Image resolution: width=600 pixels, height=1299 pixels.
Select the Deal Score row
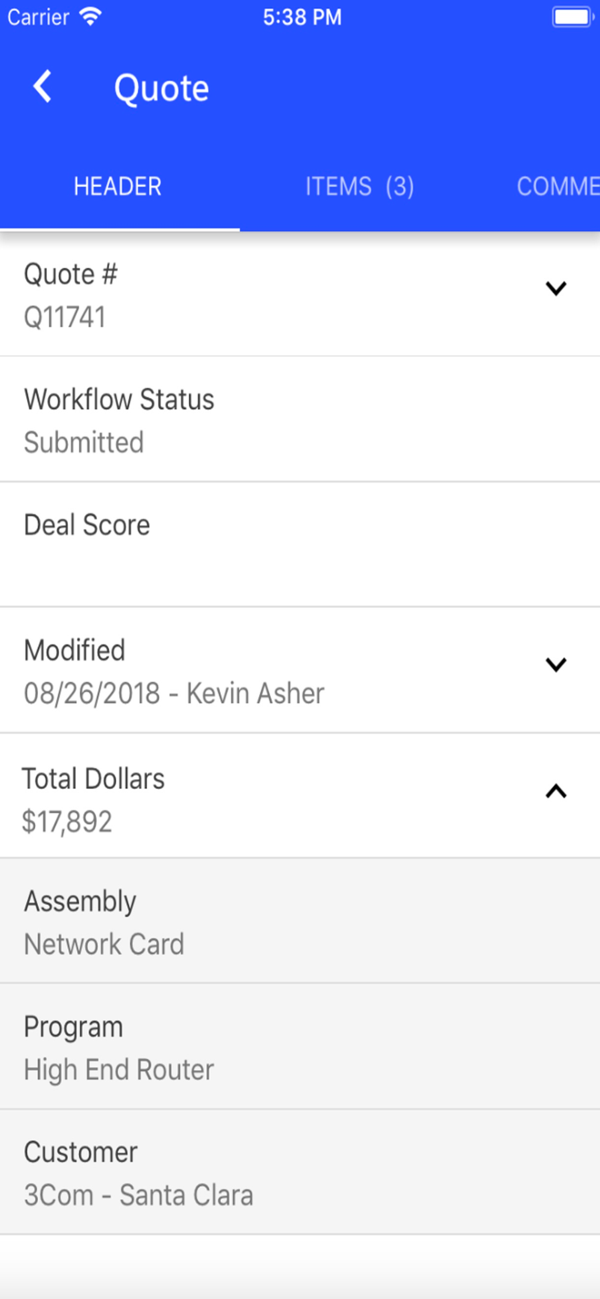(x=300, y=545)
